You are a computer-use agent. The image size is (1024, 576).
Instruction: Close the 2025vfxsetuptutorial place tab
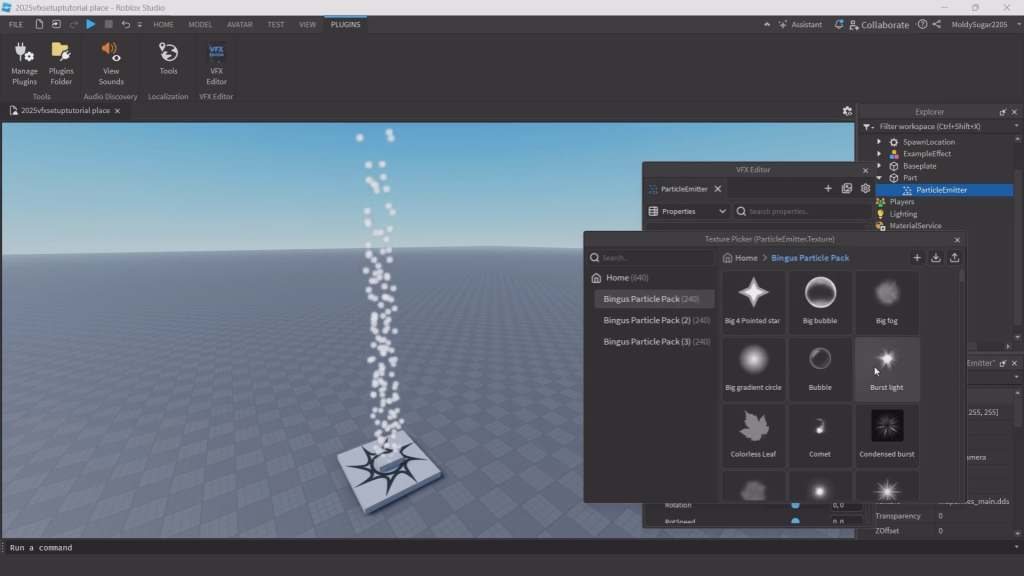[118, 111]
